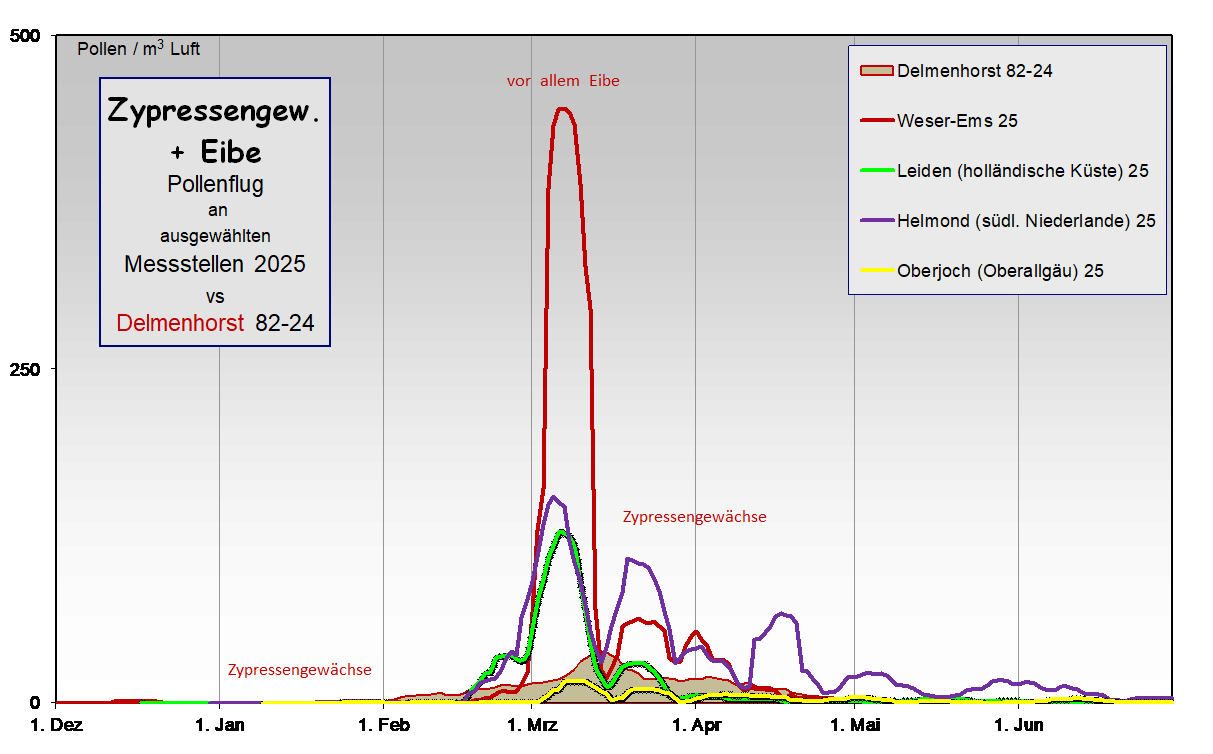Click the 'Pollen / m3 Luft' axis title

138,48
